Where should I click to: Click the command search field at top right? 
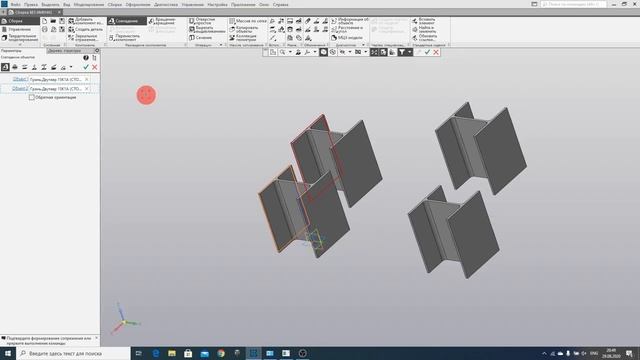(573, 4)
